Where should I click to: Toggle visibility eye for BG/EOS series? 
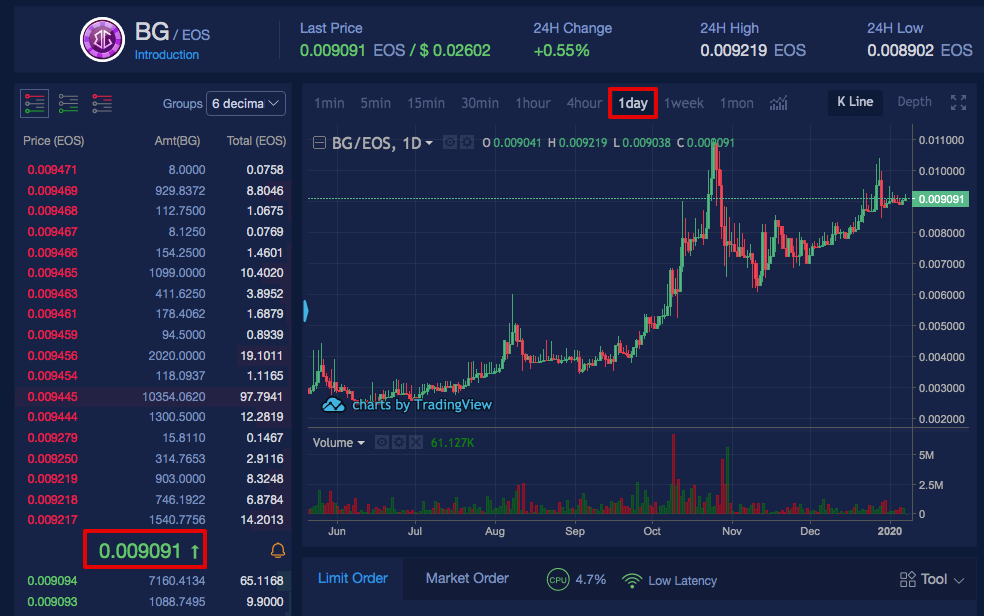coord(450,142)
